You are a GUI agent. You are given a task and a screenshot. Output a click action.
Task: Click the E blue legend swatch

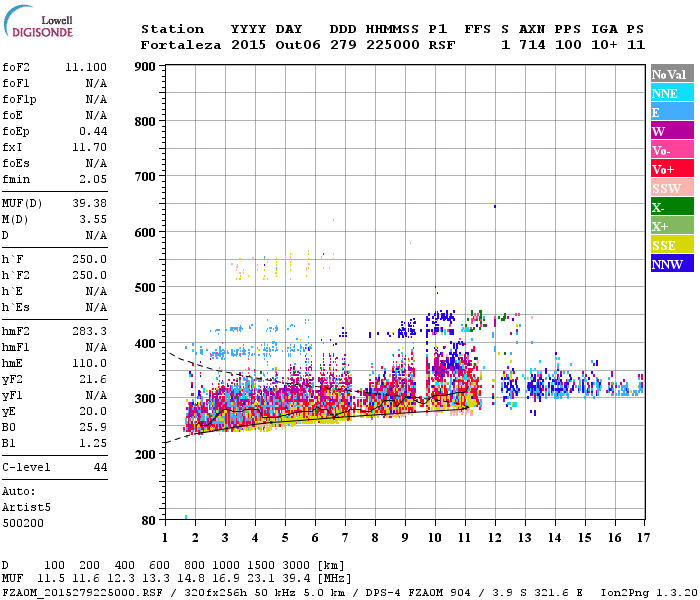(672, 112)
